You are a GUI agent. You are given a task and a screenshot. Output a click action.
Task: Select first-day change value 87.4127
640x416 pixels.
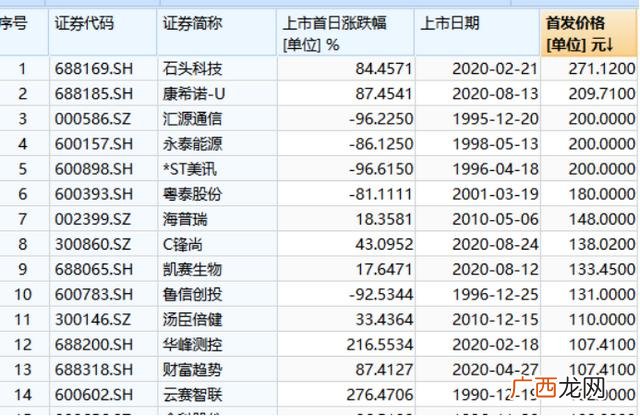point(384,370)
